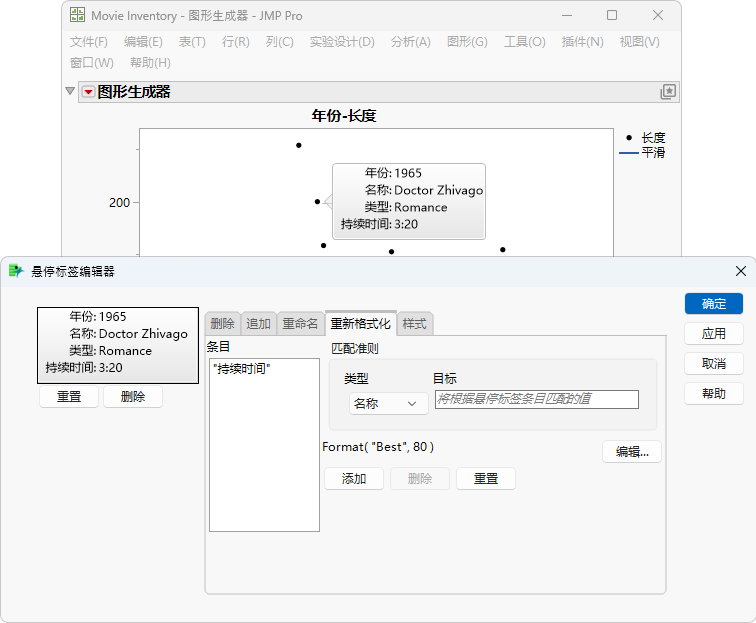
Task: Collapse the 图形生成器 outline with gray triangle
Action: (70, 91)
